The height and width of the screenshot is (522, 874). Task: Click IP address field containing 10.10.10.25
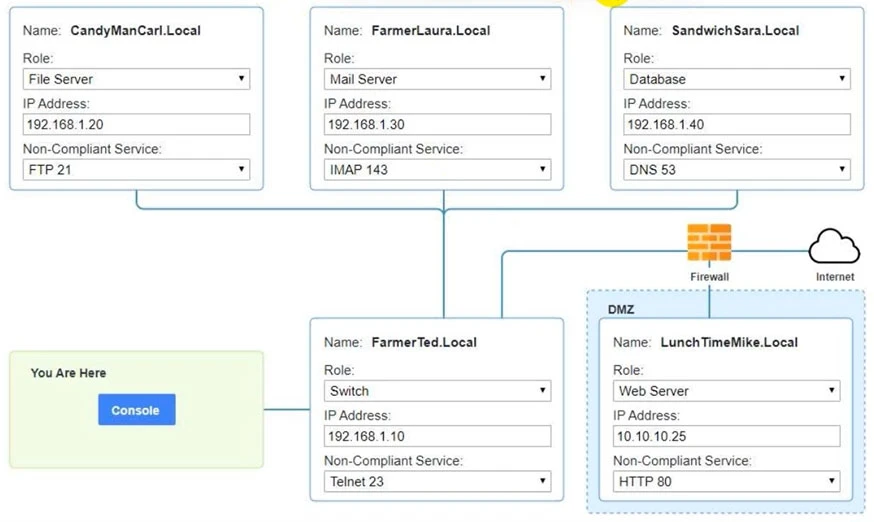[726, 437]
